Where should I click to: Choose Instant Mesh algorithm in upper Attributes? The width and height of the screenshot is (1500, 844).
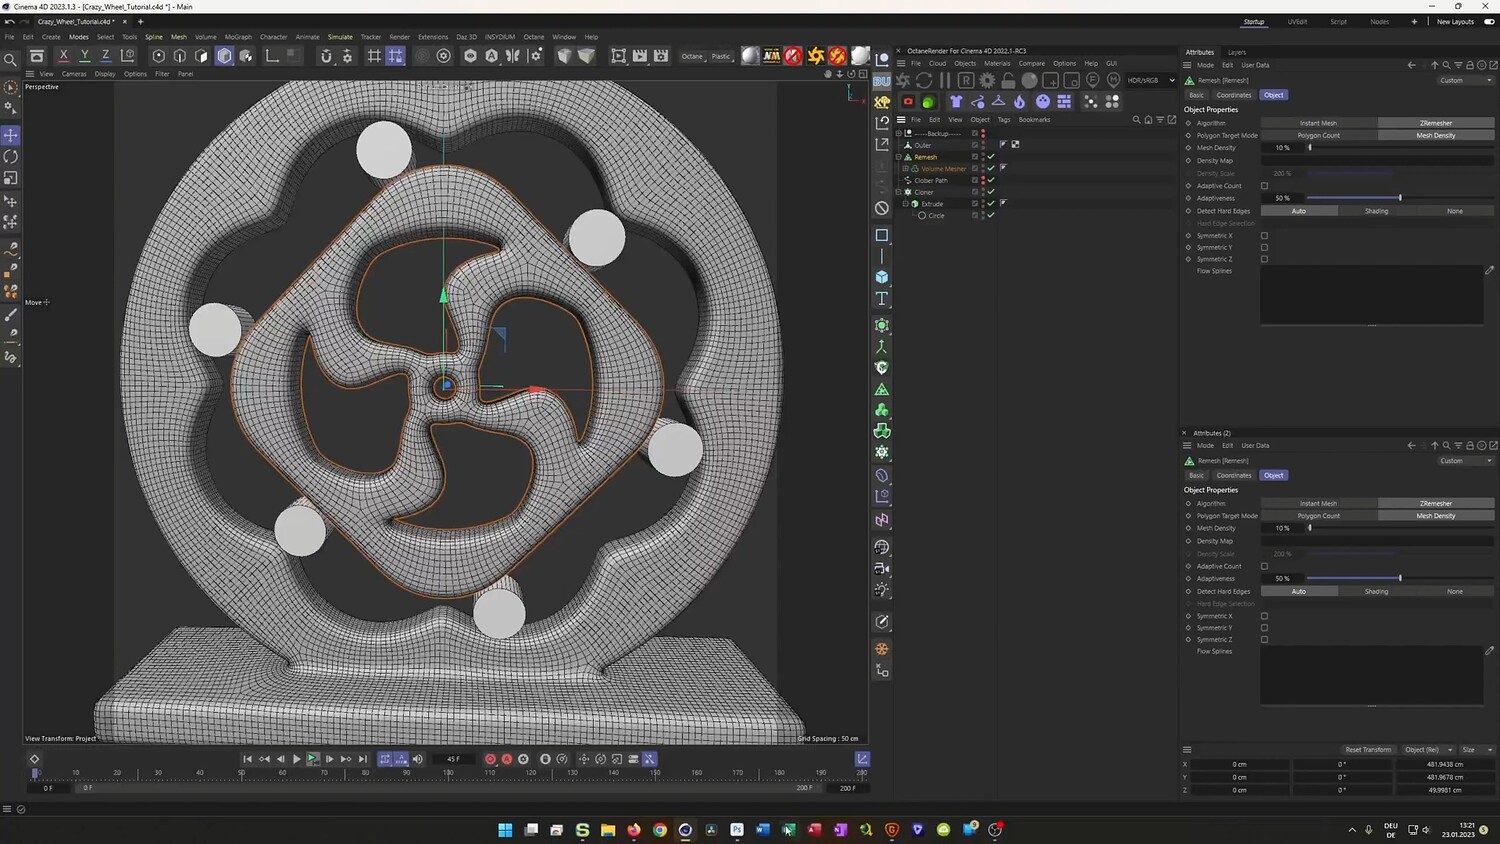tap(1318, 123)
